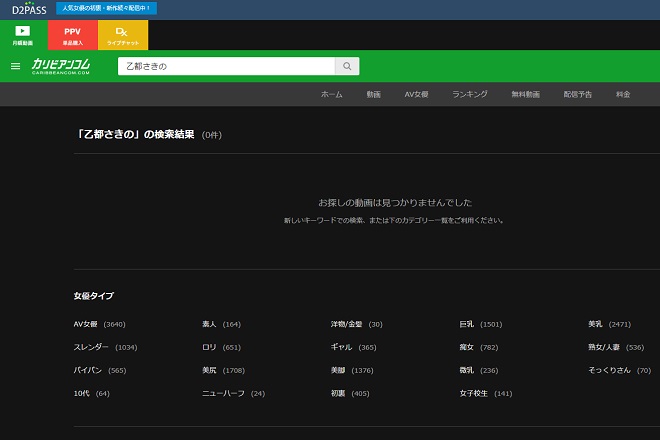Click the Caribbeancom logo

(61, 66)
